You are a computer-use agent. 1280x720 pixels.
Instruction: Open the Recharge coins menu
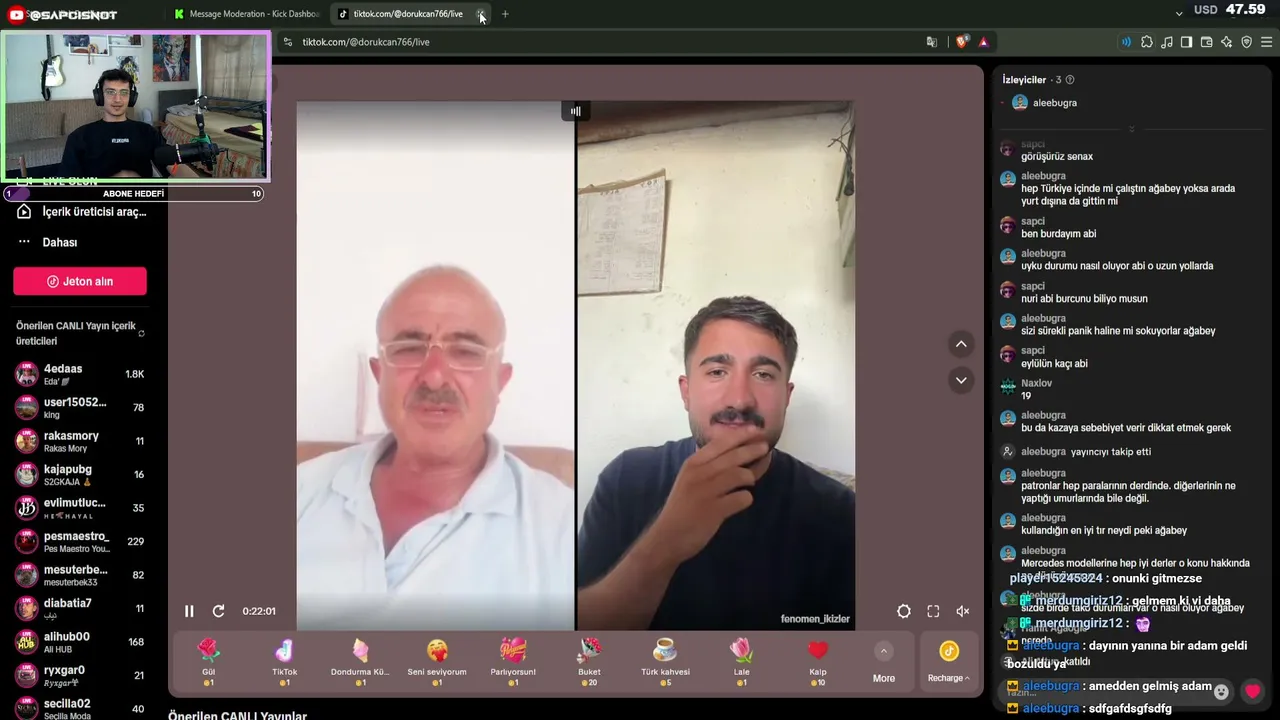click(948, 662)
